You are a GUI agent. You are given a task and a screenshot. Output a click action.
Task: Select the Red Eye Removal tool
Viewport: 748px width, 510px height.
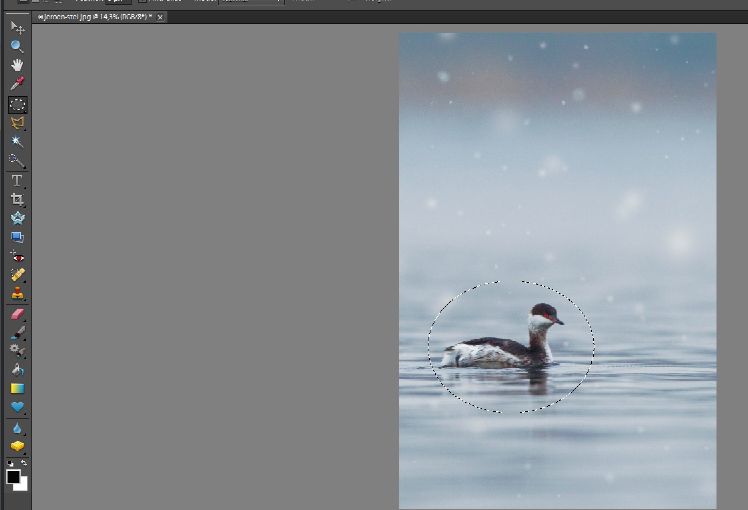pos(17,257)
